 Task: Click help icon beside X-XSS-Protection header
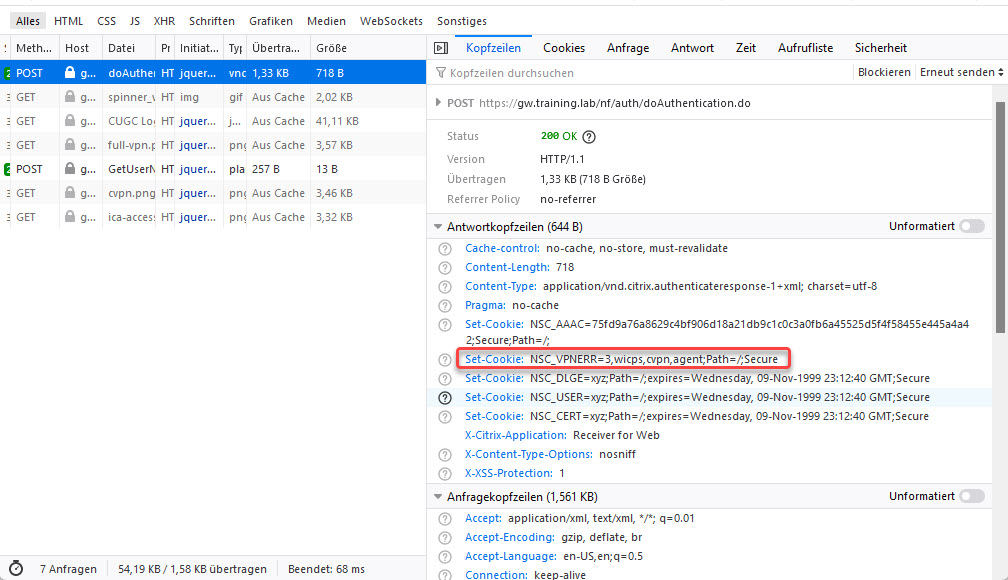coord(445,474)
